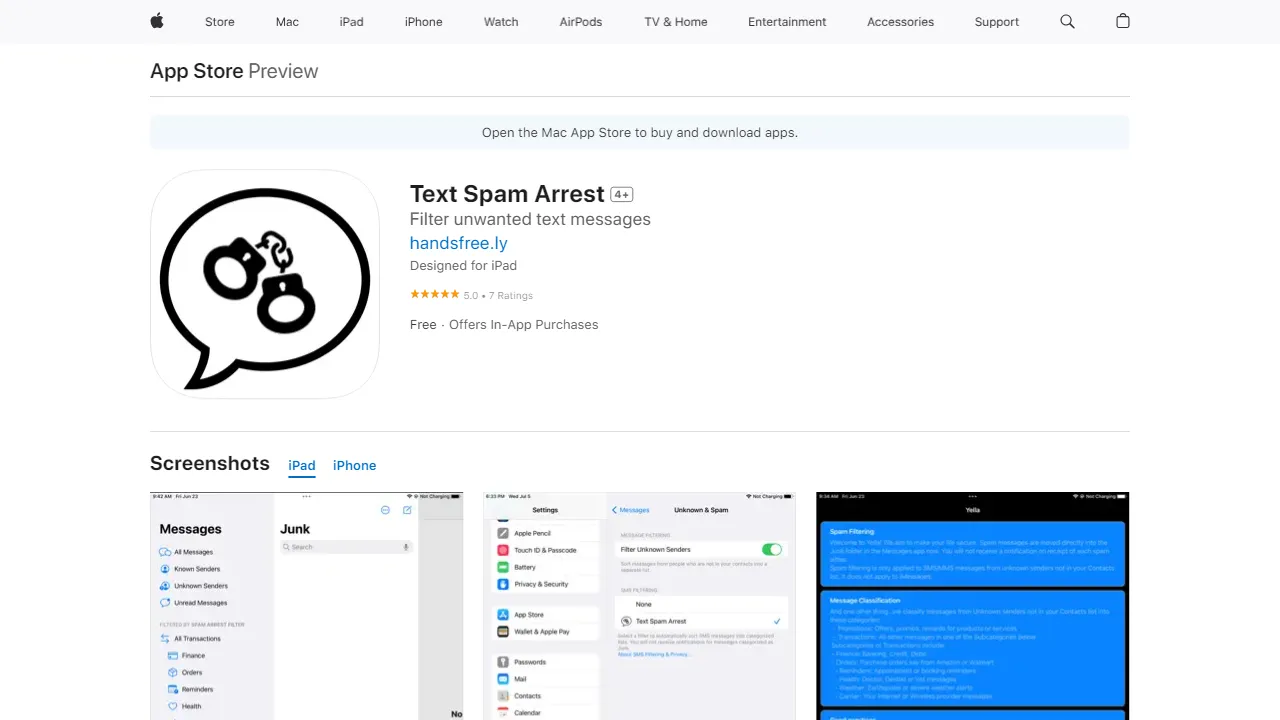Click the Text Spam Arrest title

(507, 194)
